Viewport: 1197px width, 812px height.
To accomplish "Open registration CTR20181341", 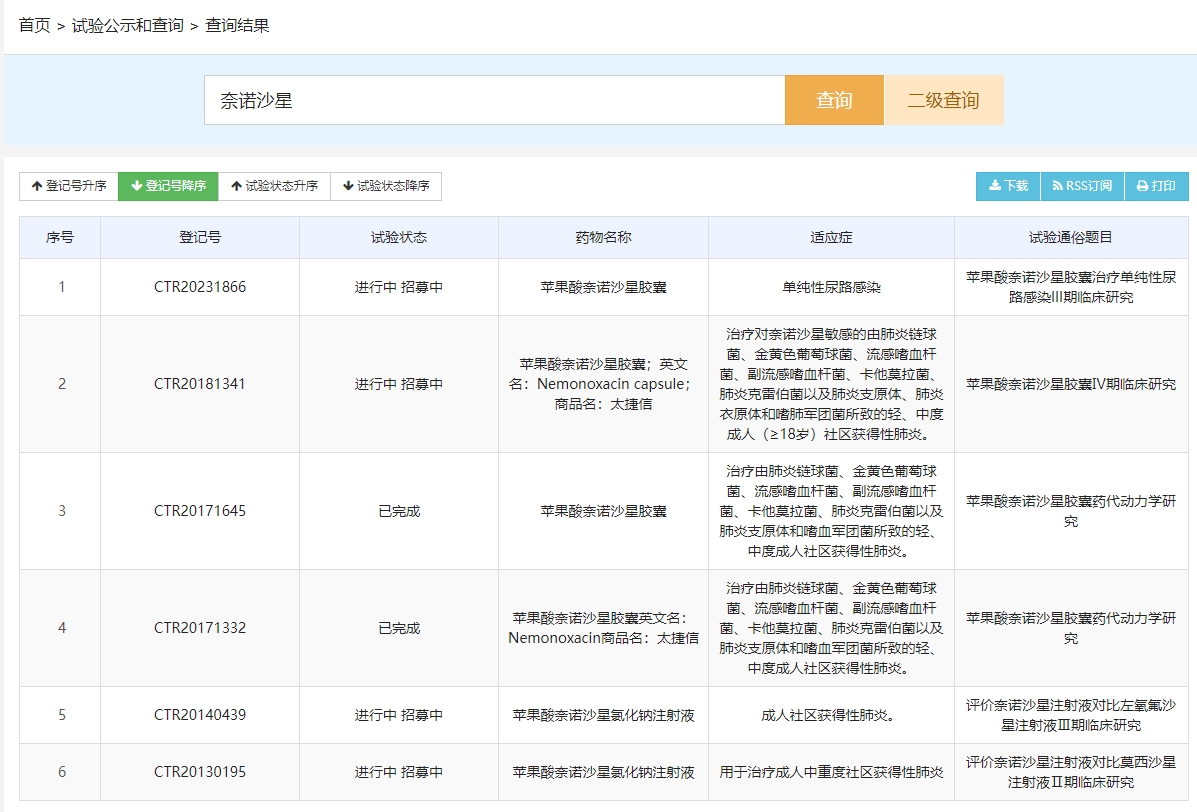I will tap(200, 384).
